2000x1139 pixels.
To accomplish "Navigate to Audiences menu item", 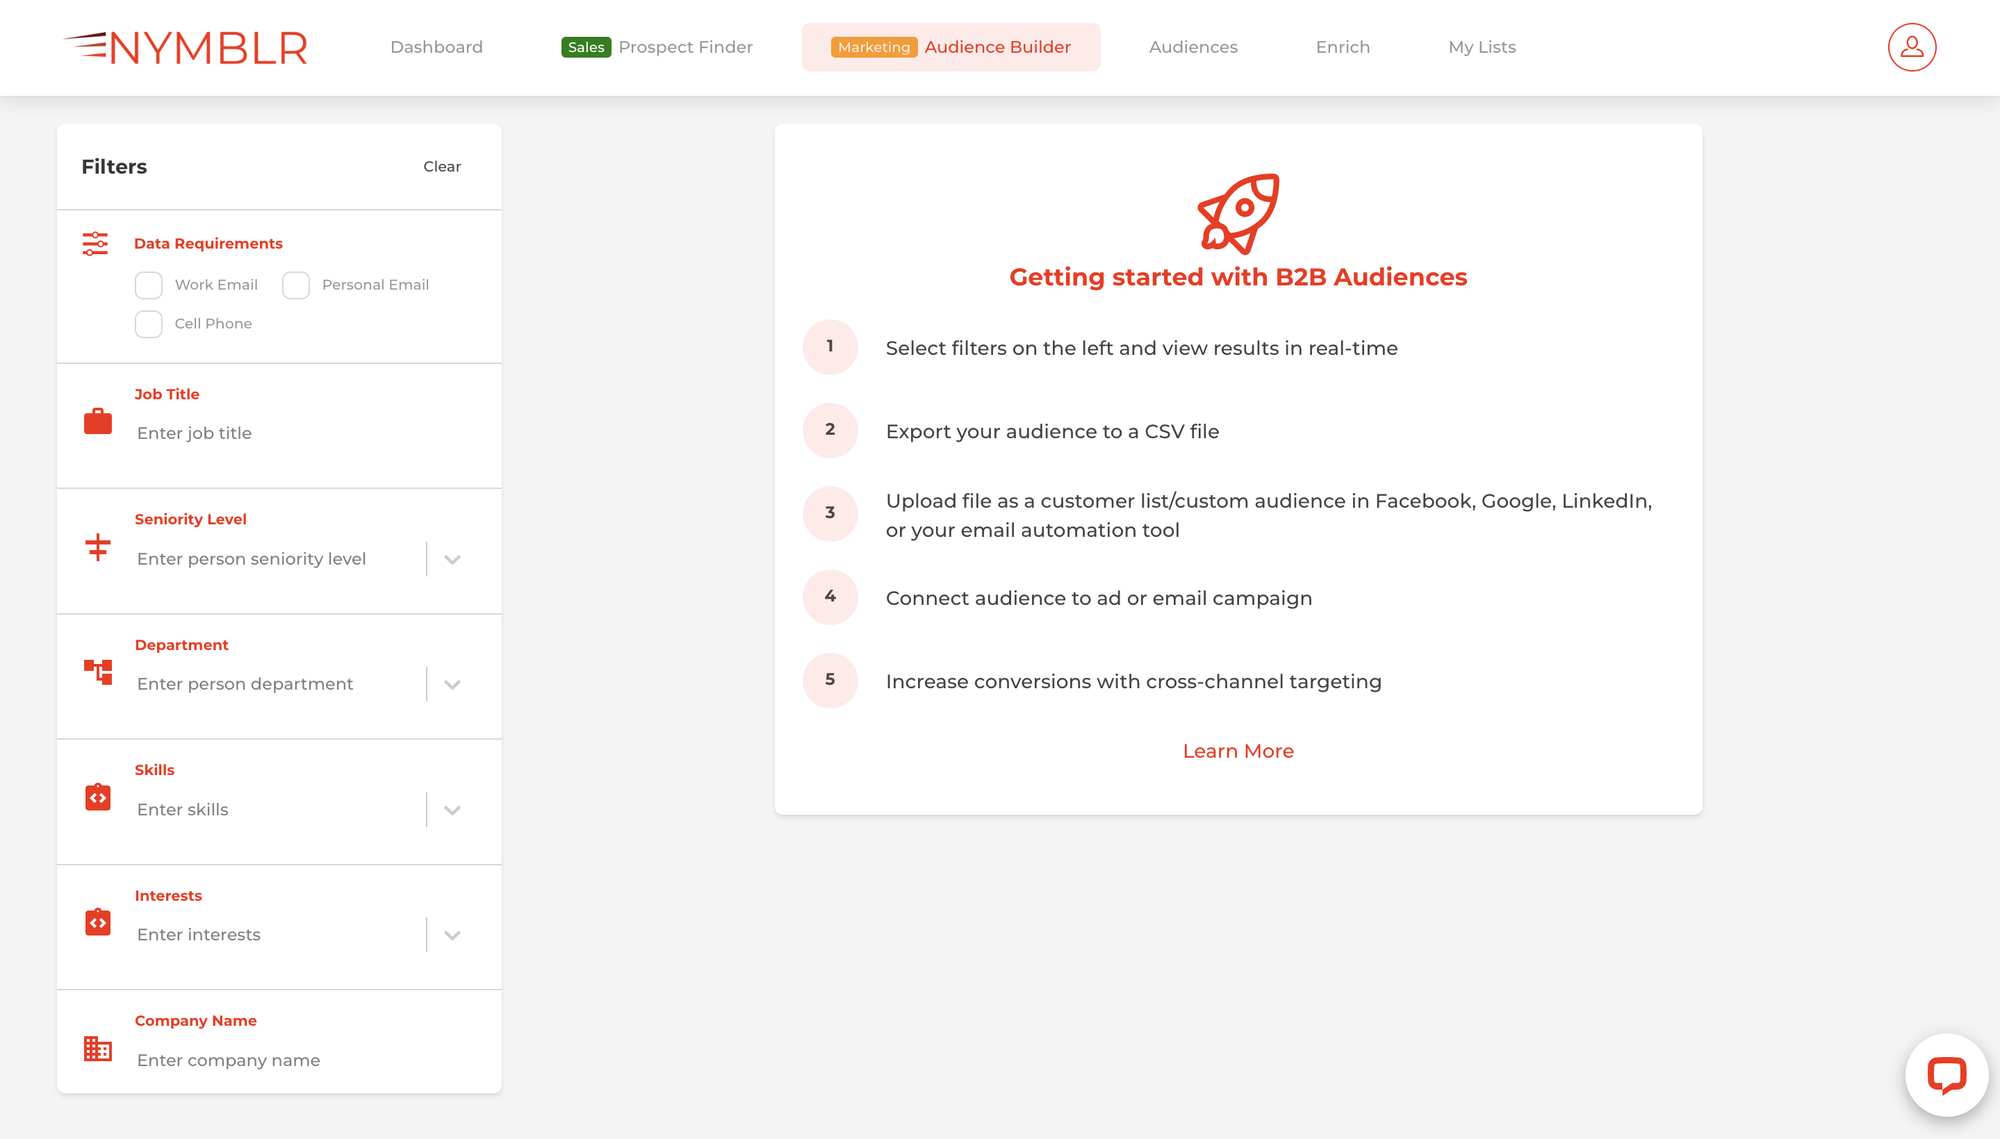I will click(1194, 47).
